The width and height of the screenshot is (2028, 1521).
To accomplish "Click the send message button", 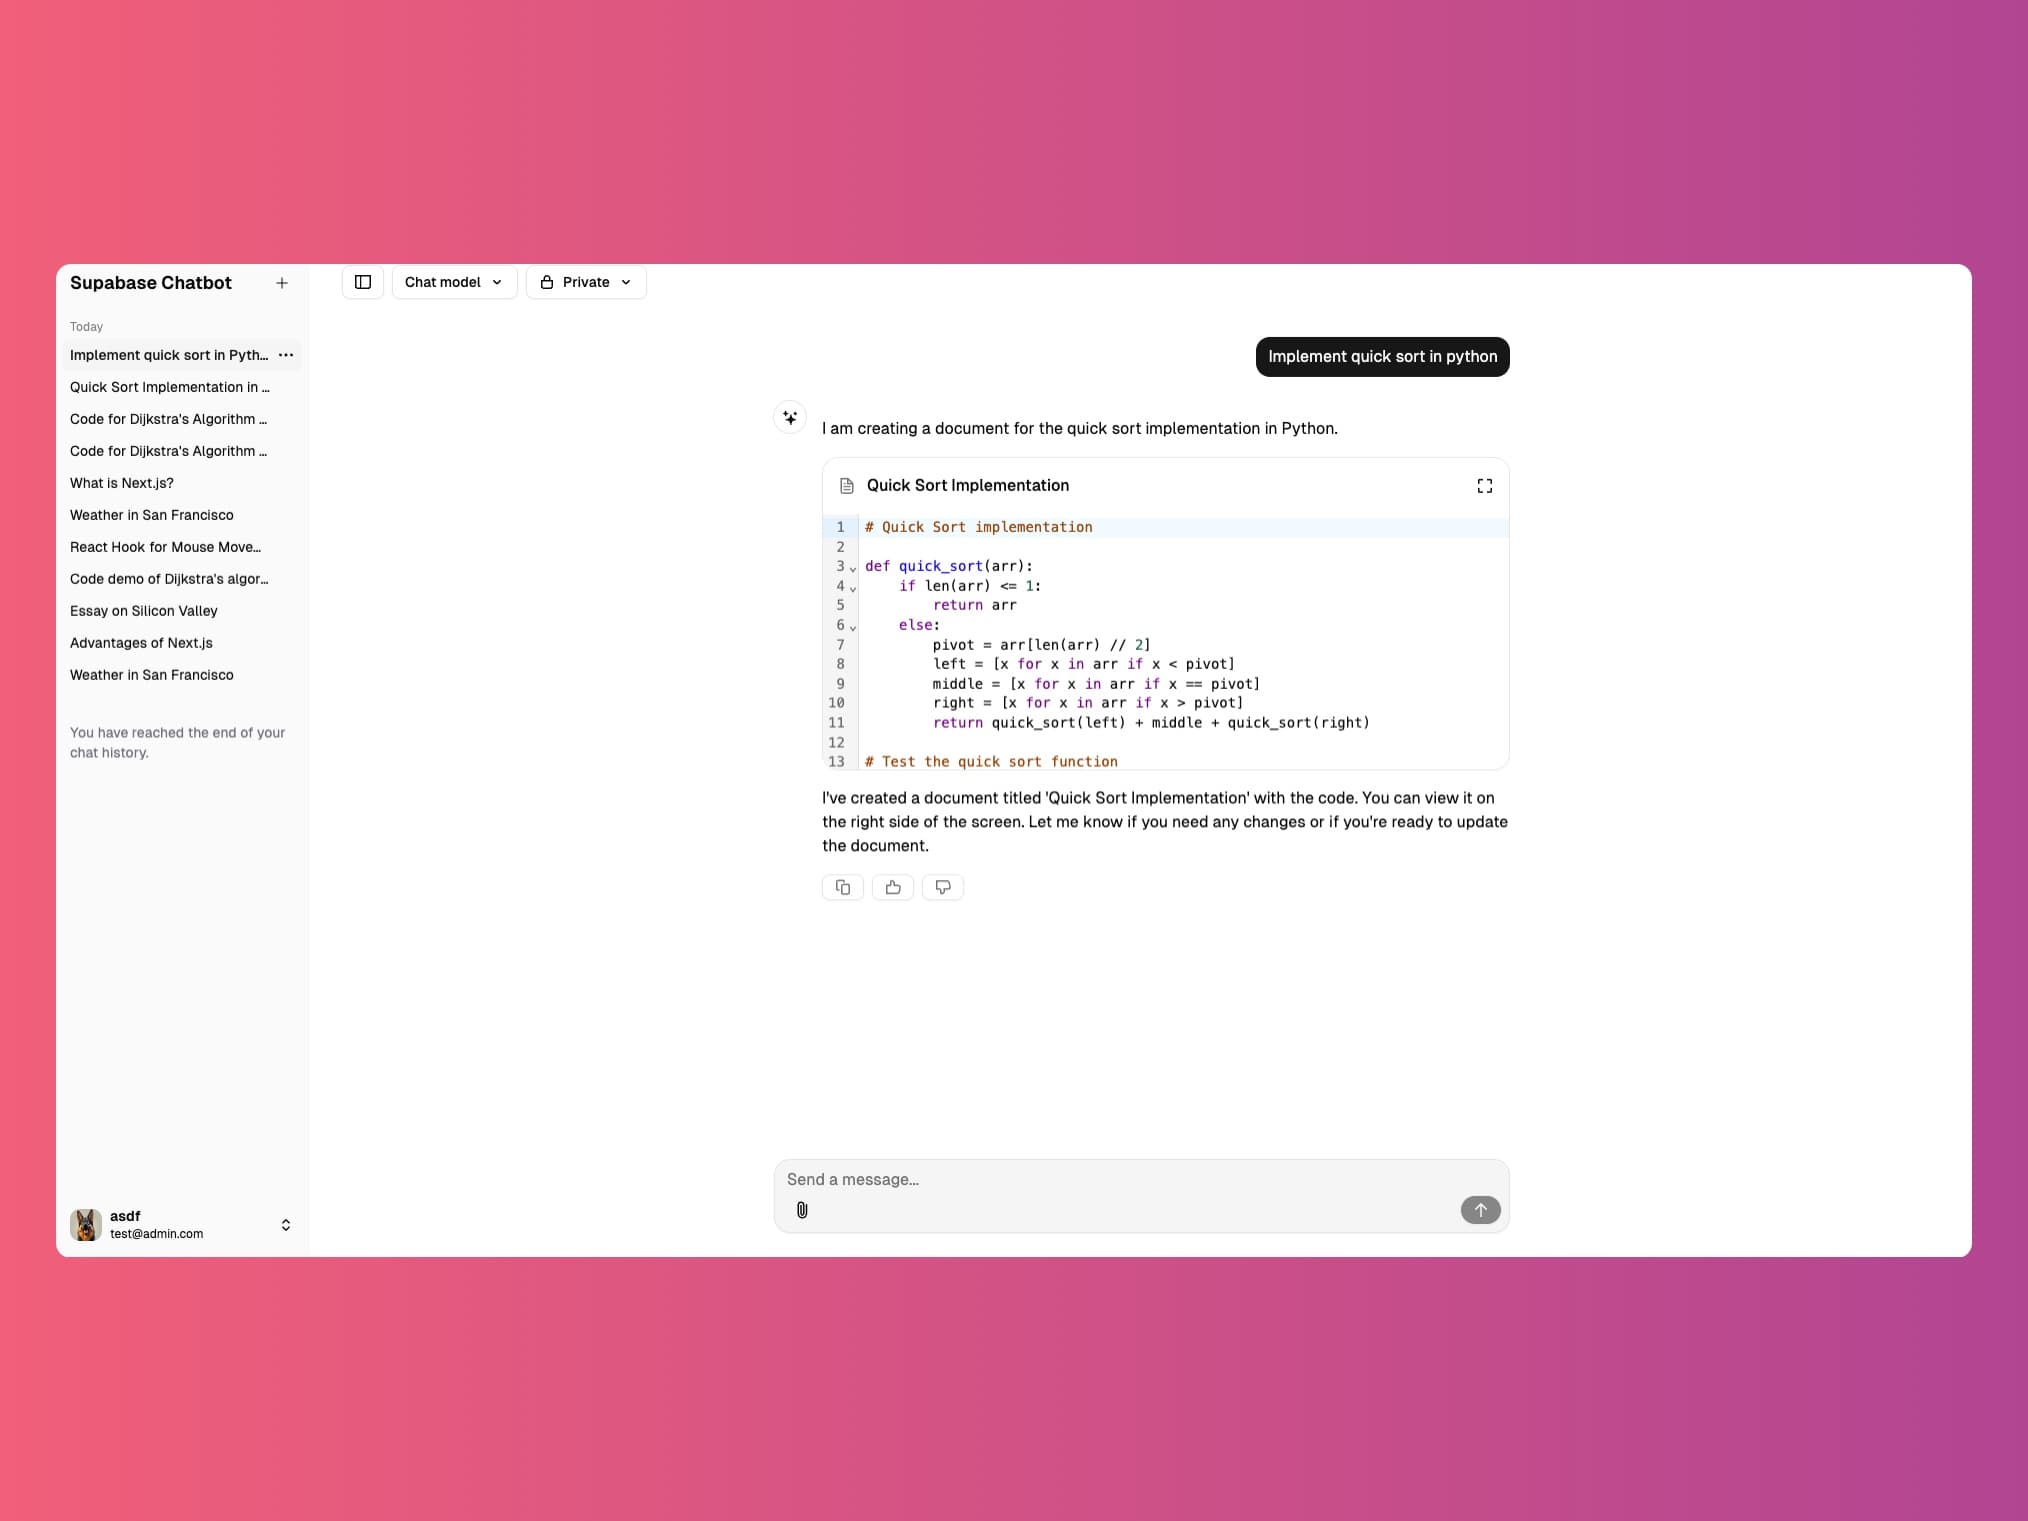I will click(1479, 1210).
